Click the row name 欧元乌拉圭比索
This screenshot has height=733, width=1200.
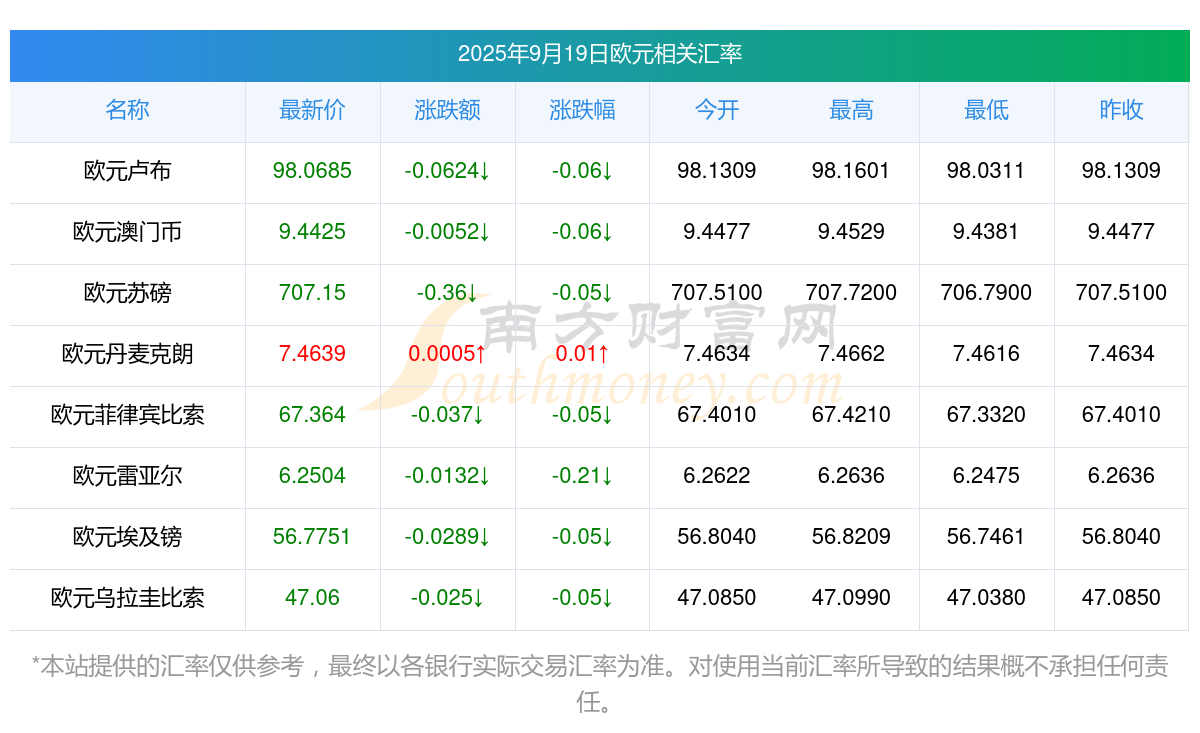(x=128, y=598)
